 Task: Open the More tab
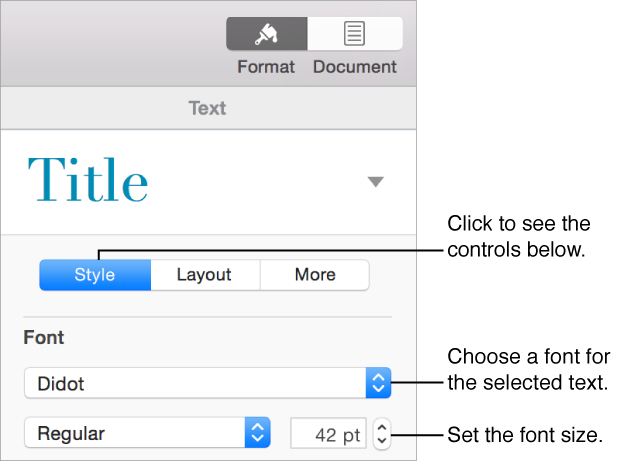[x=315, y=275]
